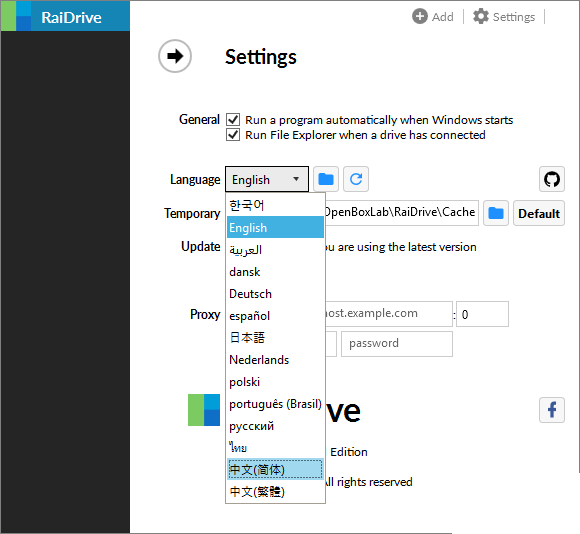Screen dimensions: 580x534
Task: Toggle Run File Explorer when drive connected
Action: coord(233,135)
